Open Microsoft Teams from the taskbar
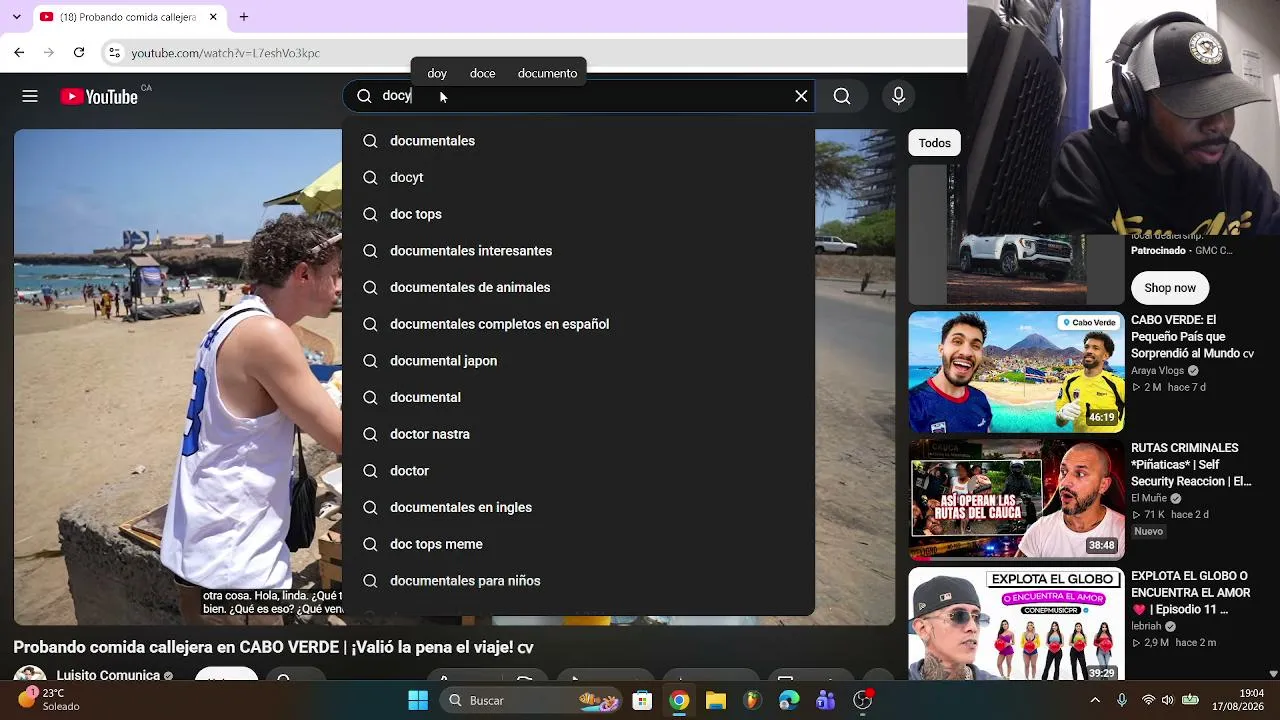This screenshot has height=720, width=1280. tap(826, 700)
